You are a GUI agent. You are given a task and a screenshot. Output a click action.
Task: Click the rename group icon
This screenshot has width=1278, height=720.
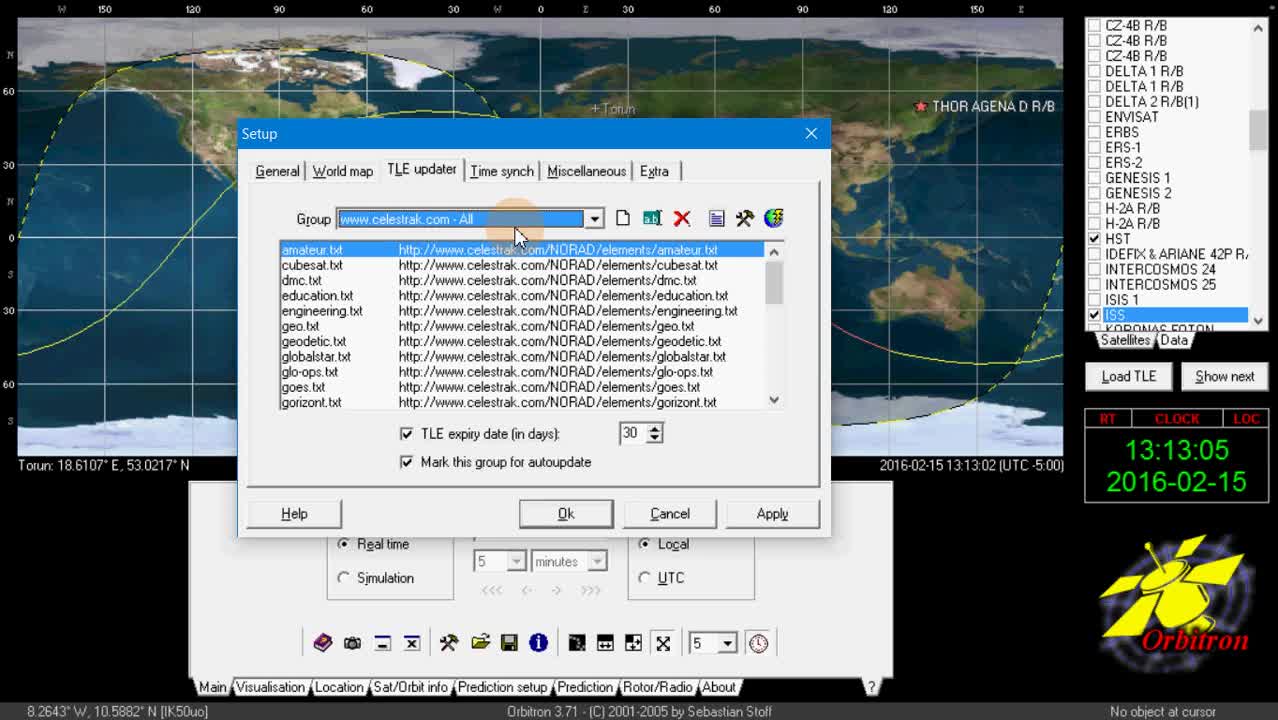[652, 218]
